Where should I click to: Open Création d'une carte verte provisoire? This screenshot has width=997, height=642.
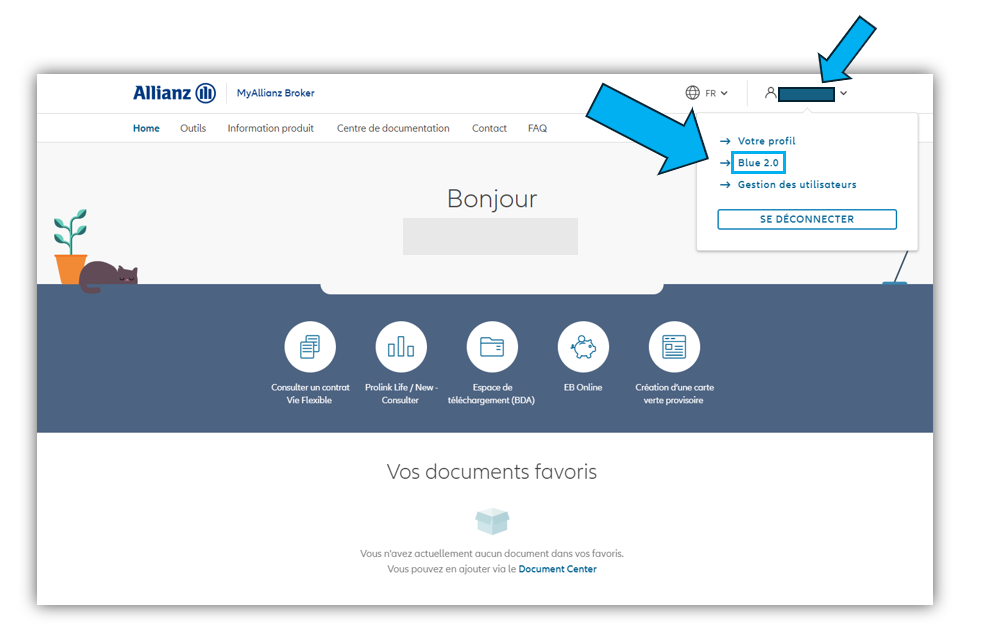[x=674, y=346]
